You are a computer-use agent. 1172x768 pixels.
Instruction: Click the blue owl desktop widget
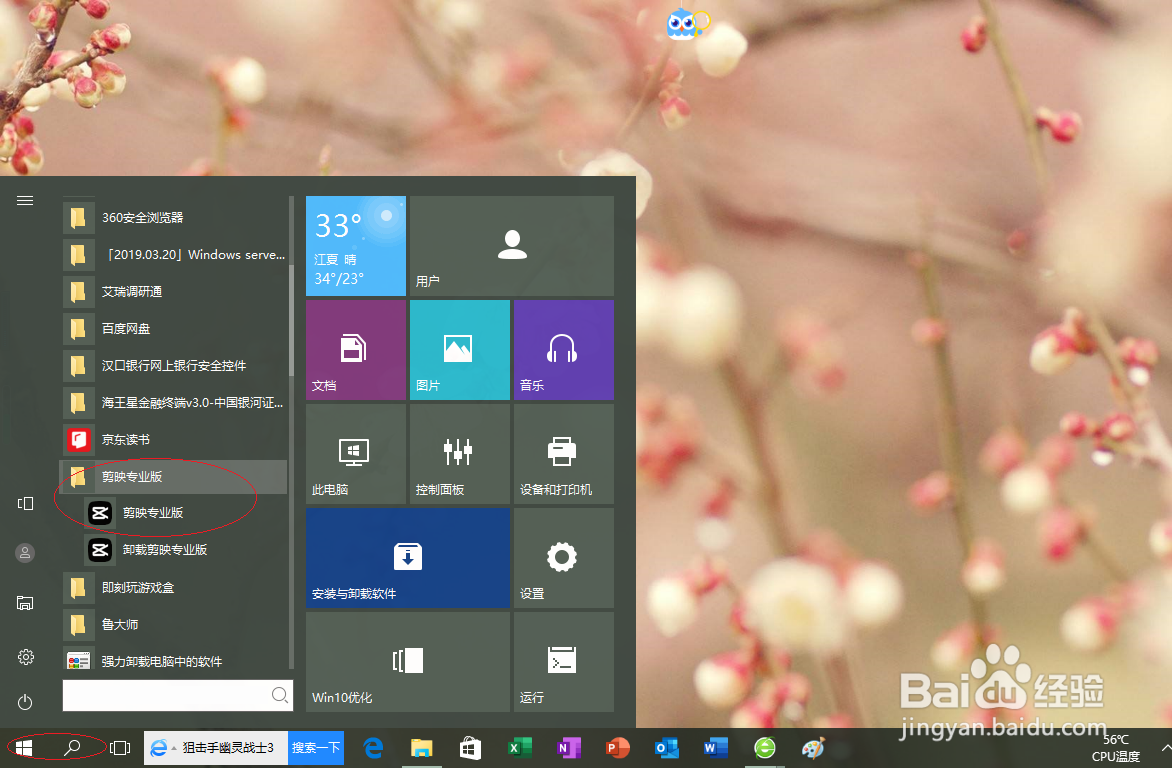click(688, 24)
